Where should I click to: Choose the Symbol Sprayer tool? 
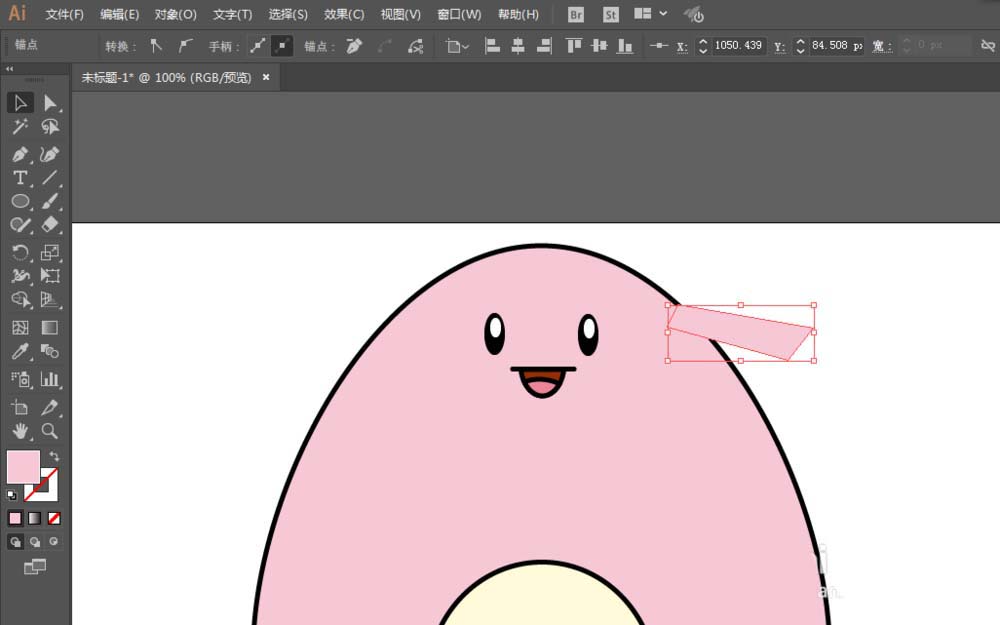click(x=20, y=379)
